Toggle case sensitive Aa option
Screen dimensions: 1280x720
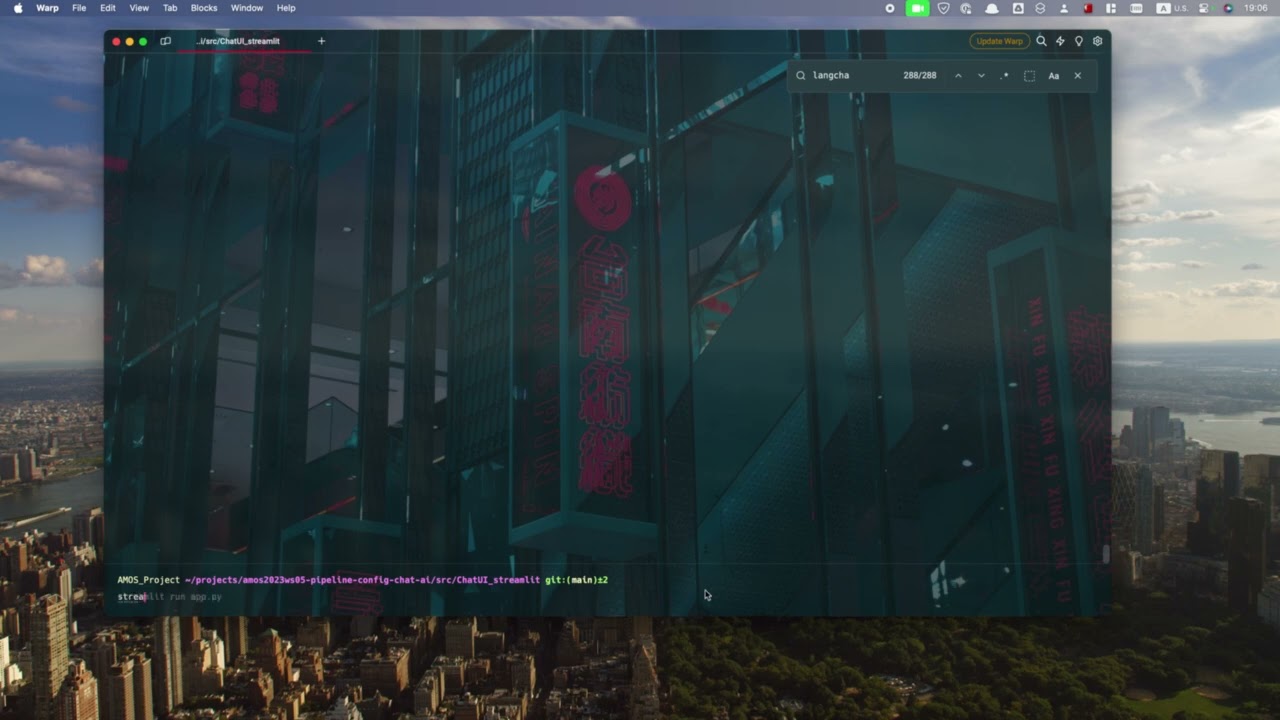[1053, 75]
